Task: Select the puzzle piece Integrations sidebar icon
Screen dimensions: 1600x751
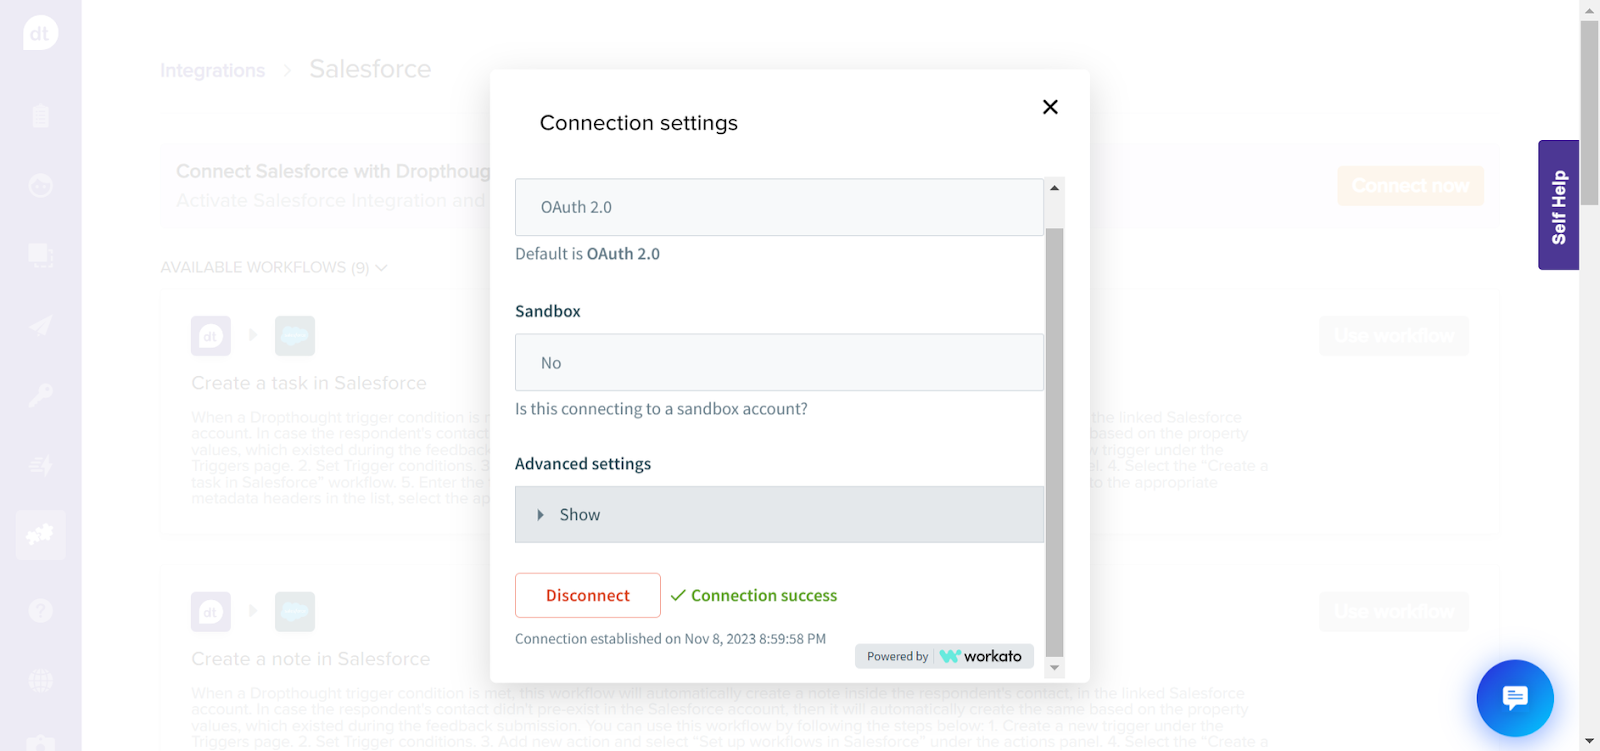Action: [x=40, y=535]
